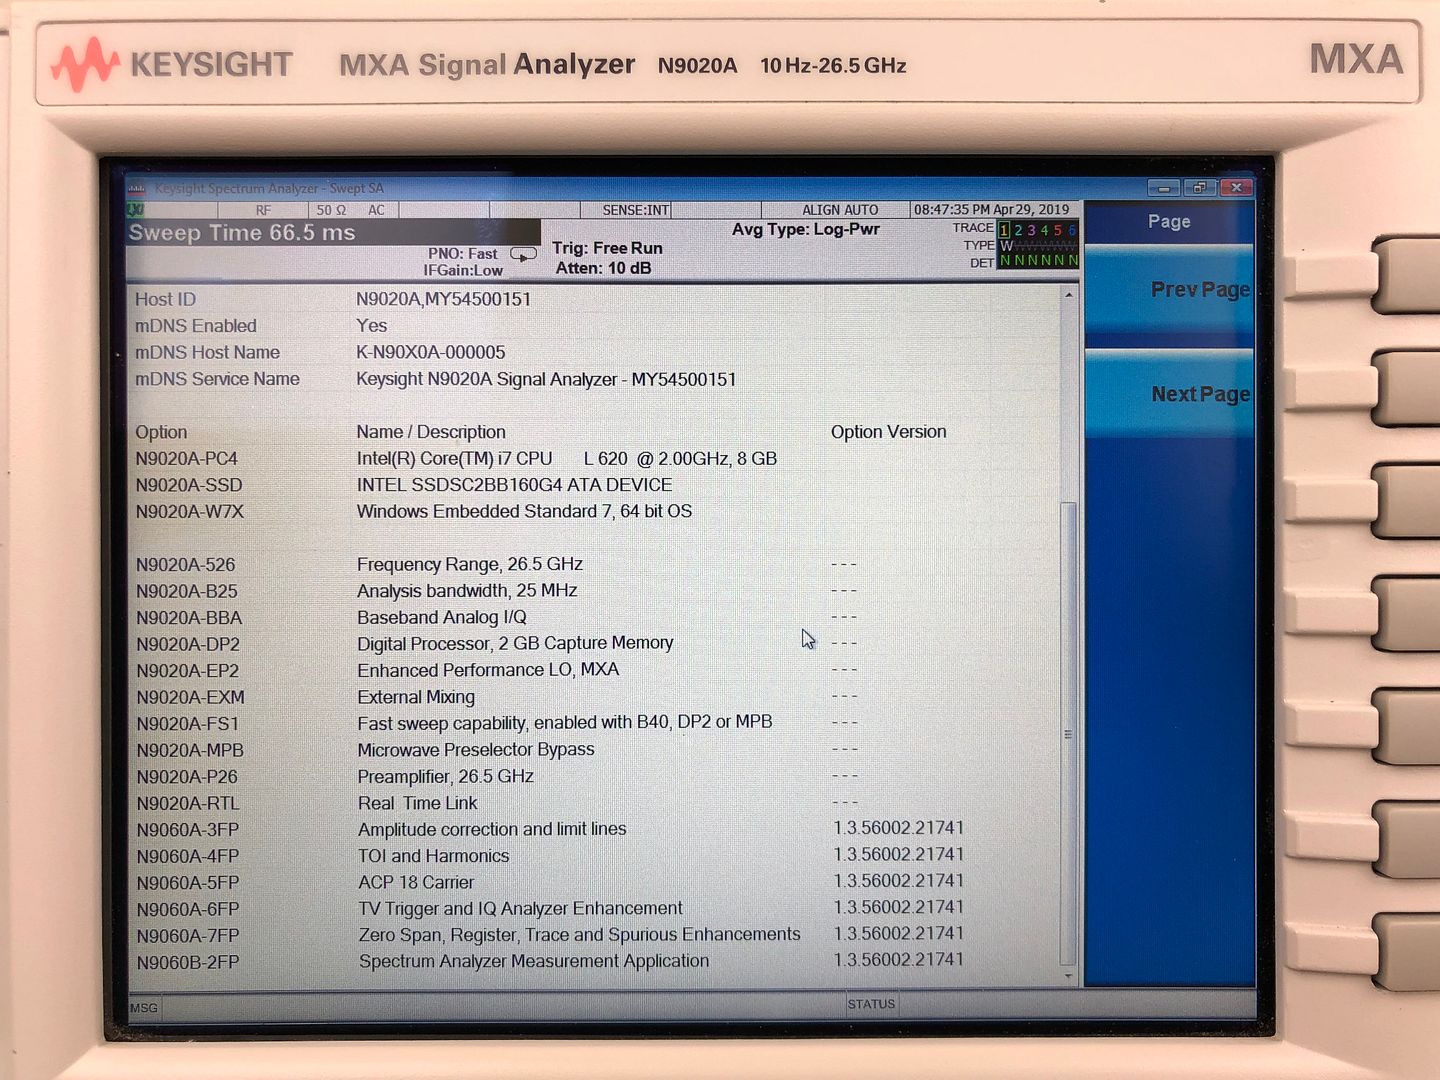This screenshot has height=1080, width=1440.
Task: Click Digital Processor, 2 GB Capture Memory
Action: click(x=515, y=644)
